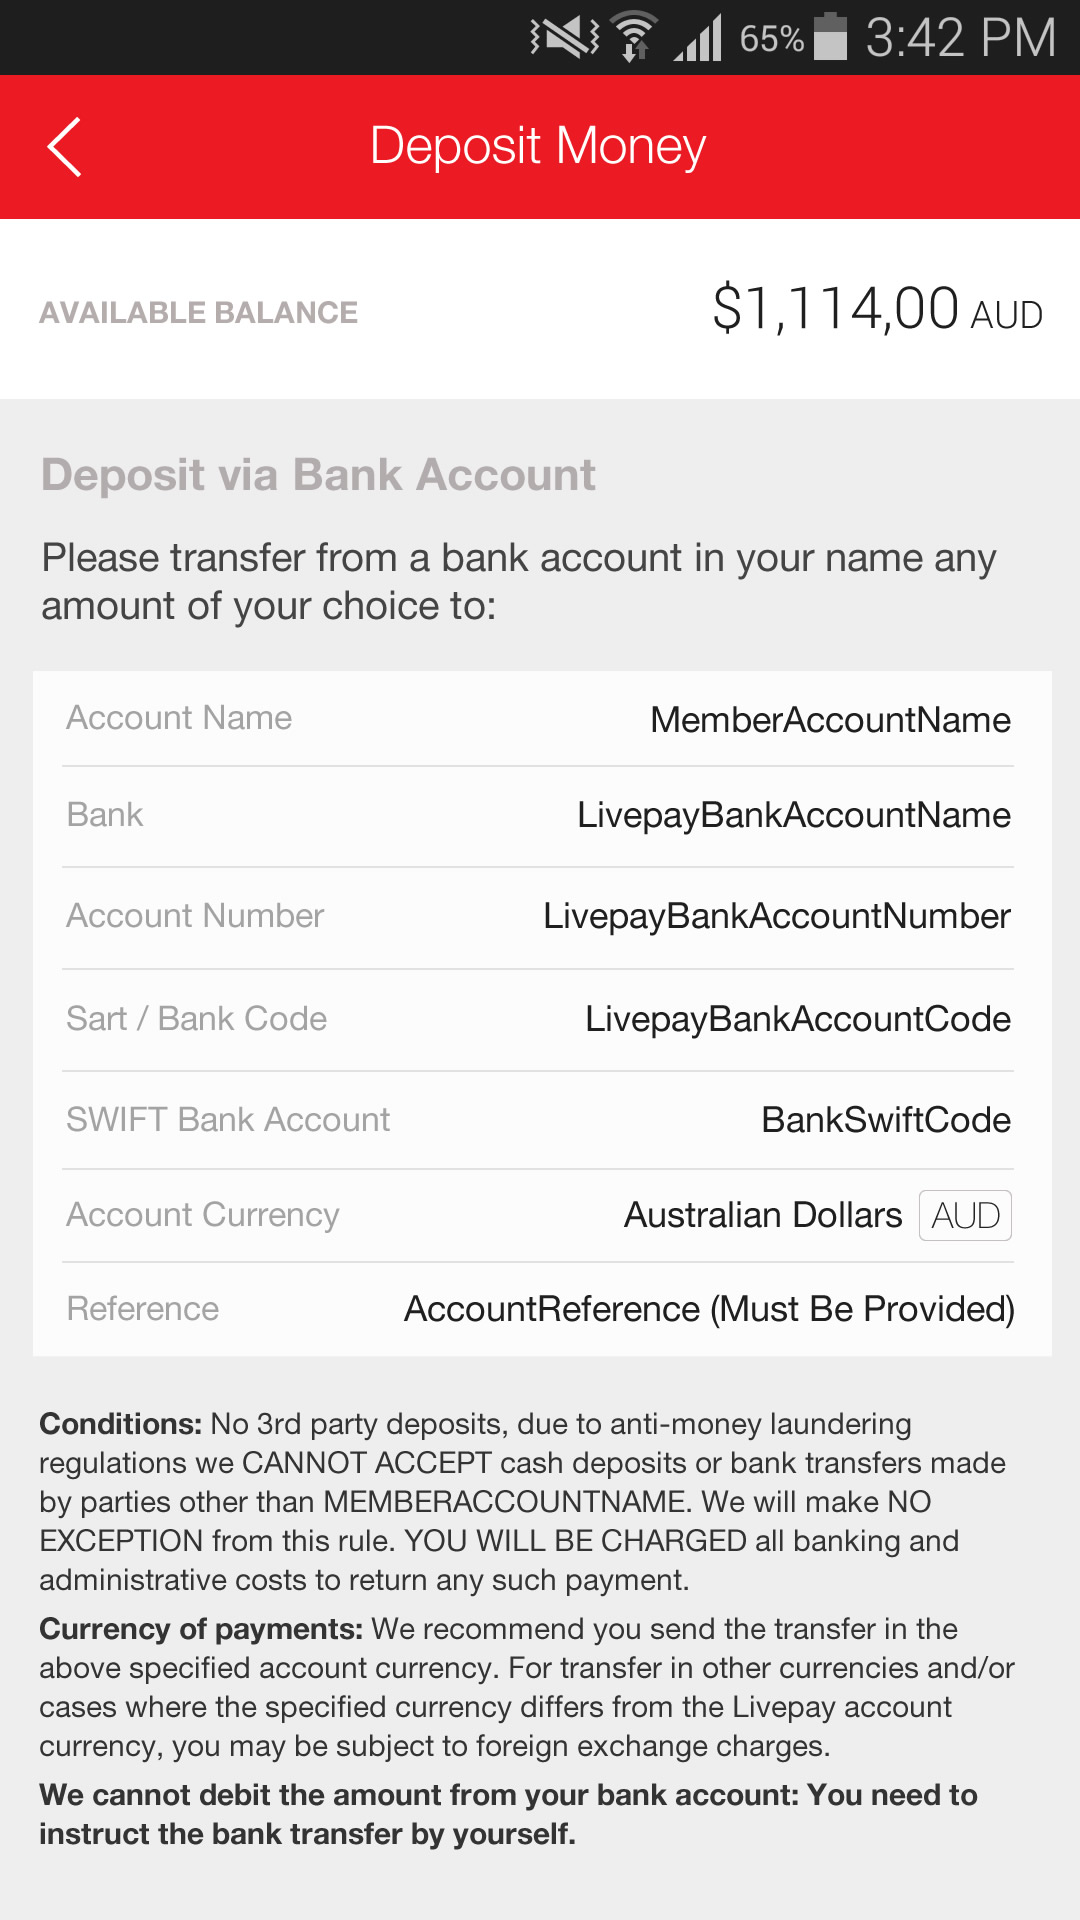
Task: Tap the back arrow in header
Action: (x=65, y=147)
